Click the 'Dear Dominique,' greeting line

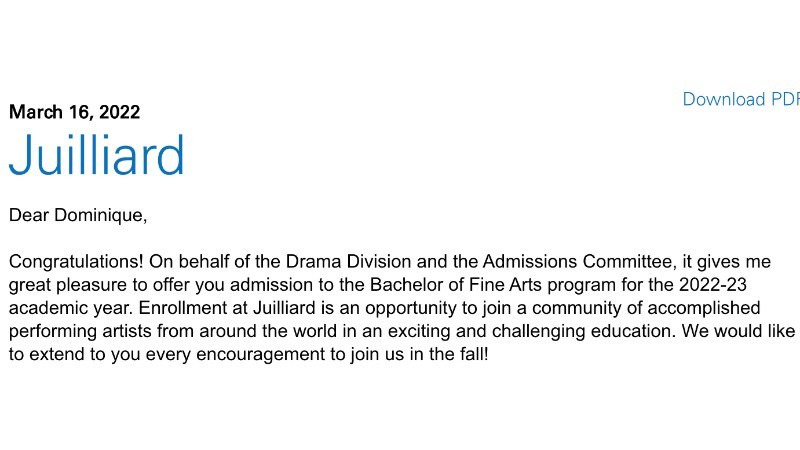tap(78, 215)
